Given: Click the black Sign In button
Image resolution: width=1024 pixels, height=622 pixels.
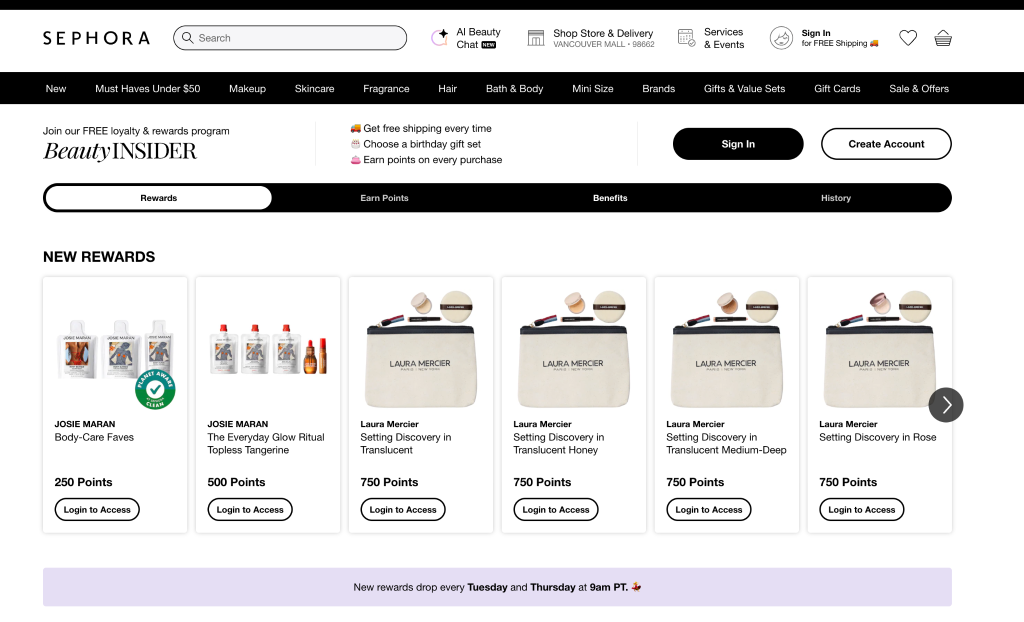Looking at the screenshot, I should tap(738, 144).
